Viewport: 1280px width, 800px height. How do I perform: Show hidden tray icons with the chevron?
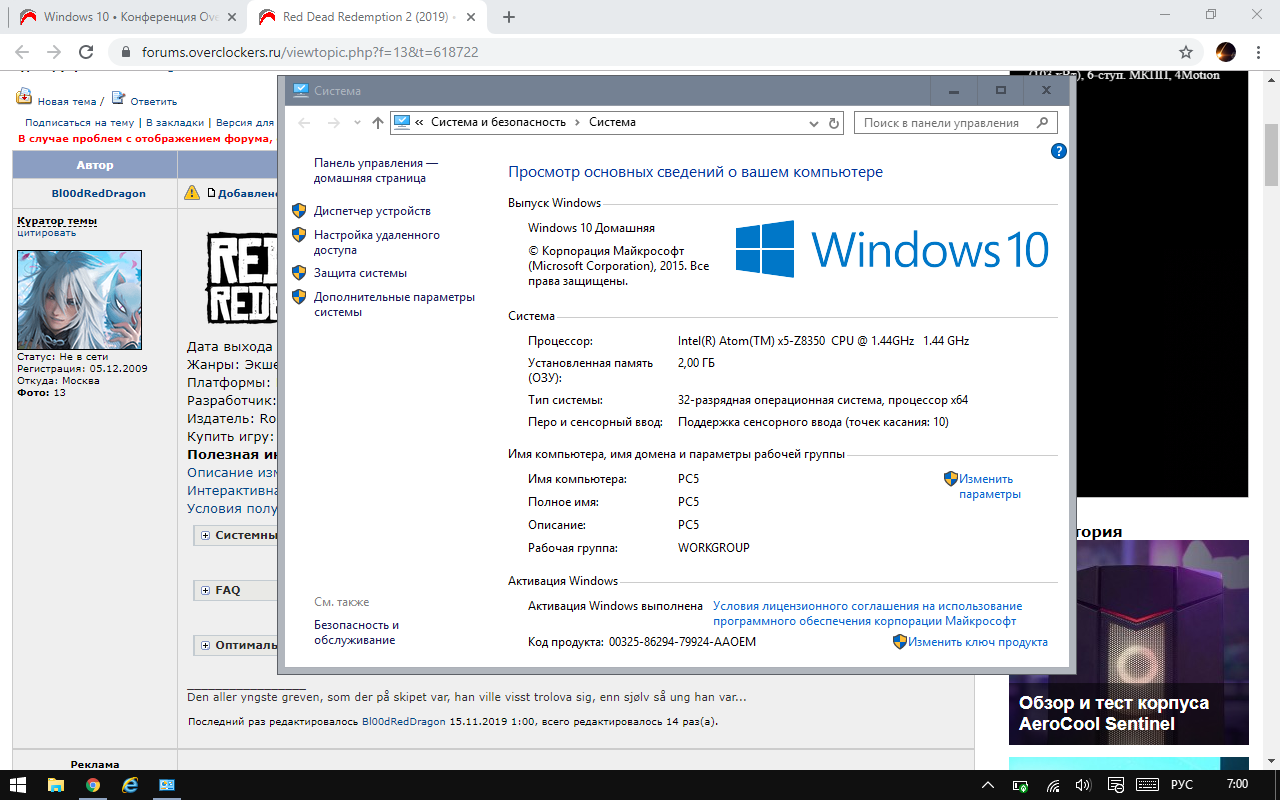[988, 785]
